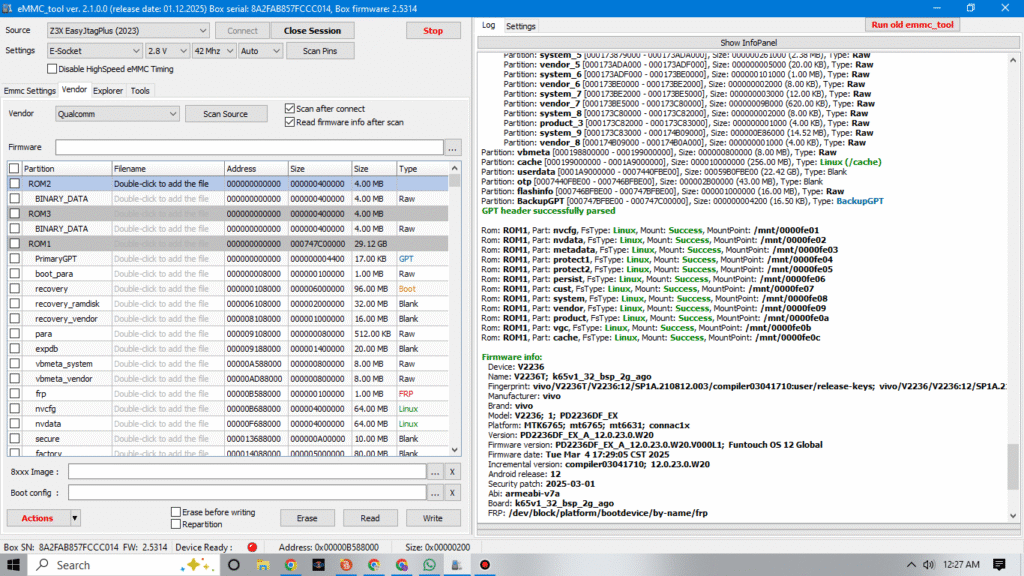Click the Device Ready status indicator

tap(252, 548)
